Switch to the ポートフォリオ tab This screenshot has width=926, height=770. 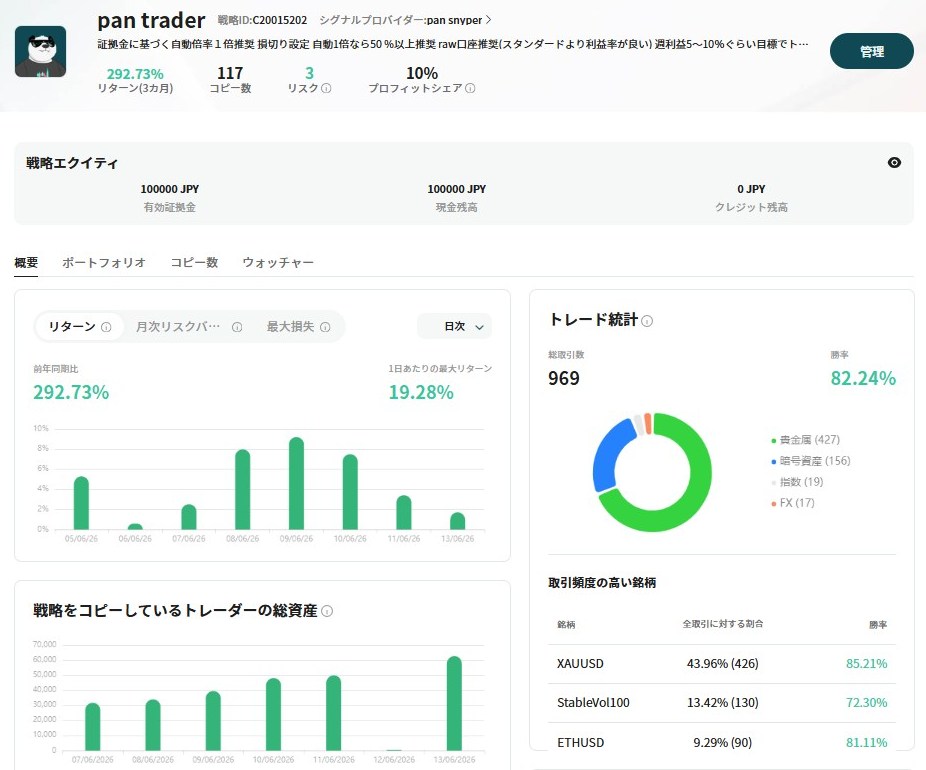pos(104,262)
